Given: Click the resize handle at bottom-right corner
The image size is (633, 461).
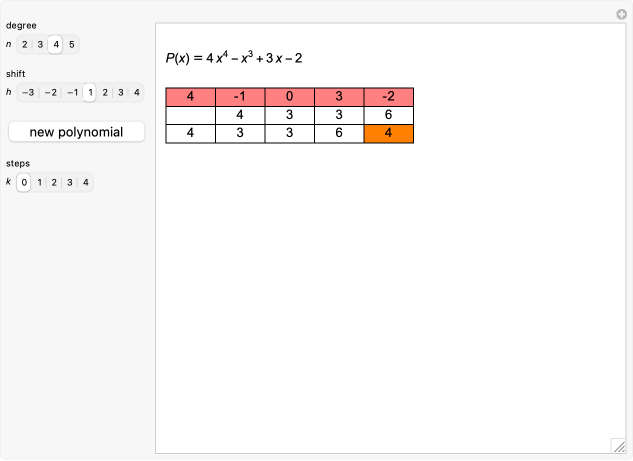Looking at the screenshot, I should point(618,446).
